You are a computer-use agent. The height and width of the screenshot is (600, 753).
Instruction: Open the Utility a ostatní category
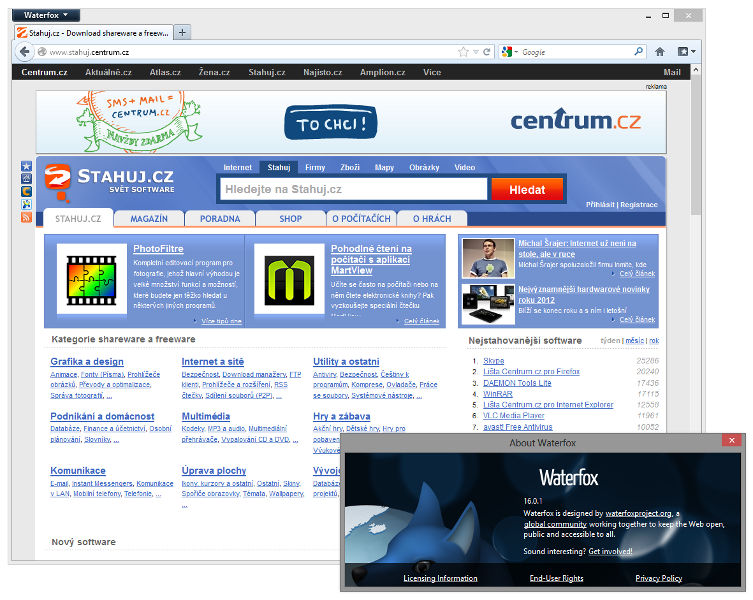(346, 362)
